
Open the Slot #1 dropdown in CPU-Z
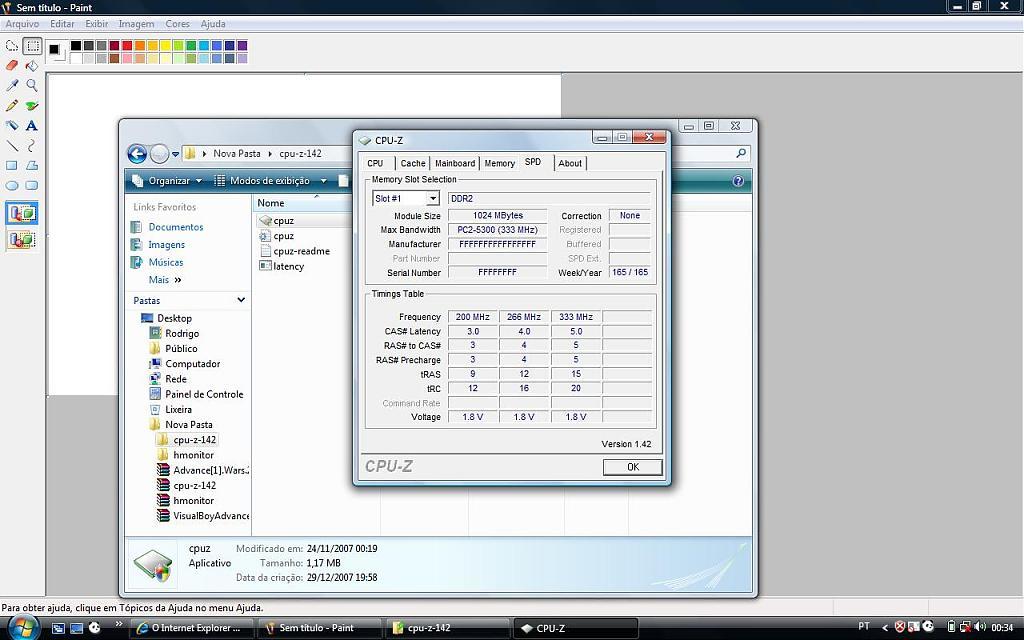432,199
